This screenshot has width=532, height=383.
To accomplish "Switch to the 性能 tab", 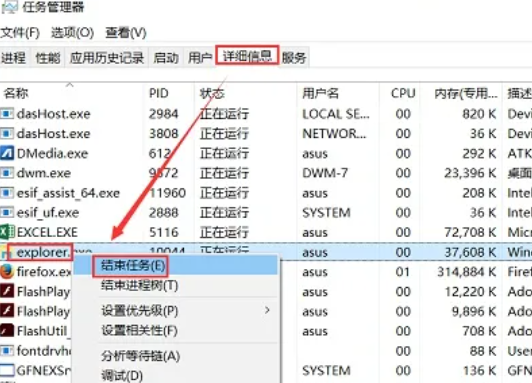I will click(48, 57).
